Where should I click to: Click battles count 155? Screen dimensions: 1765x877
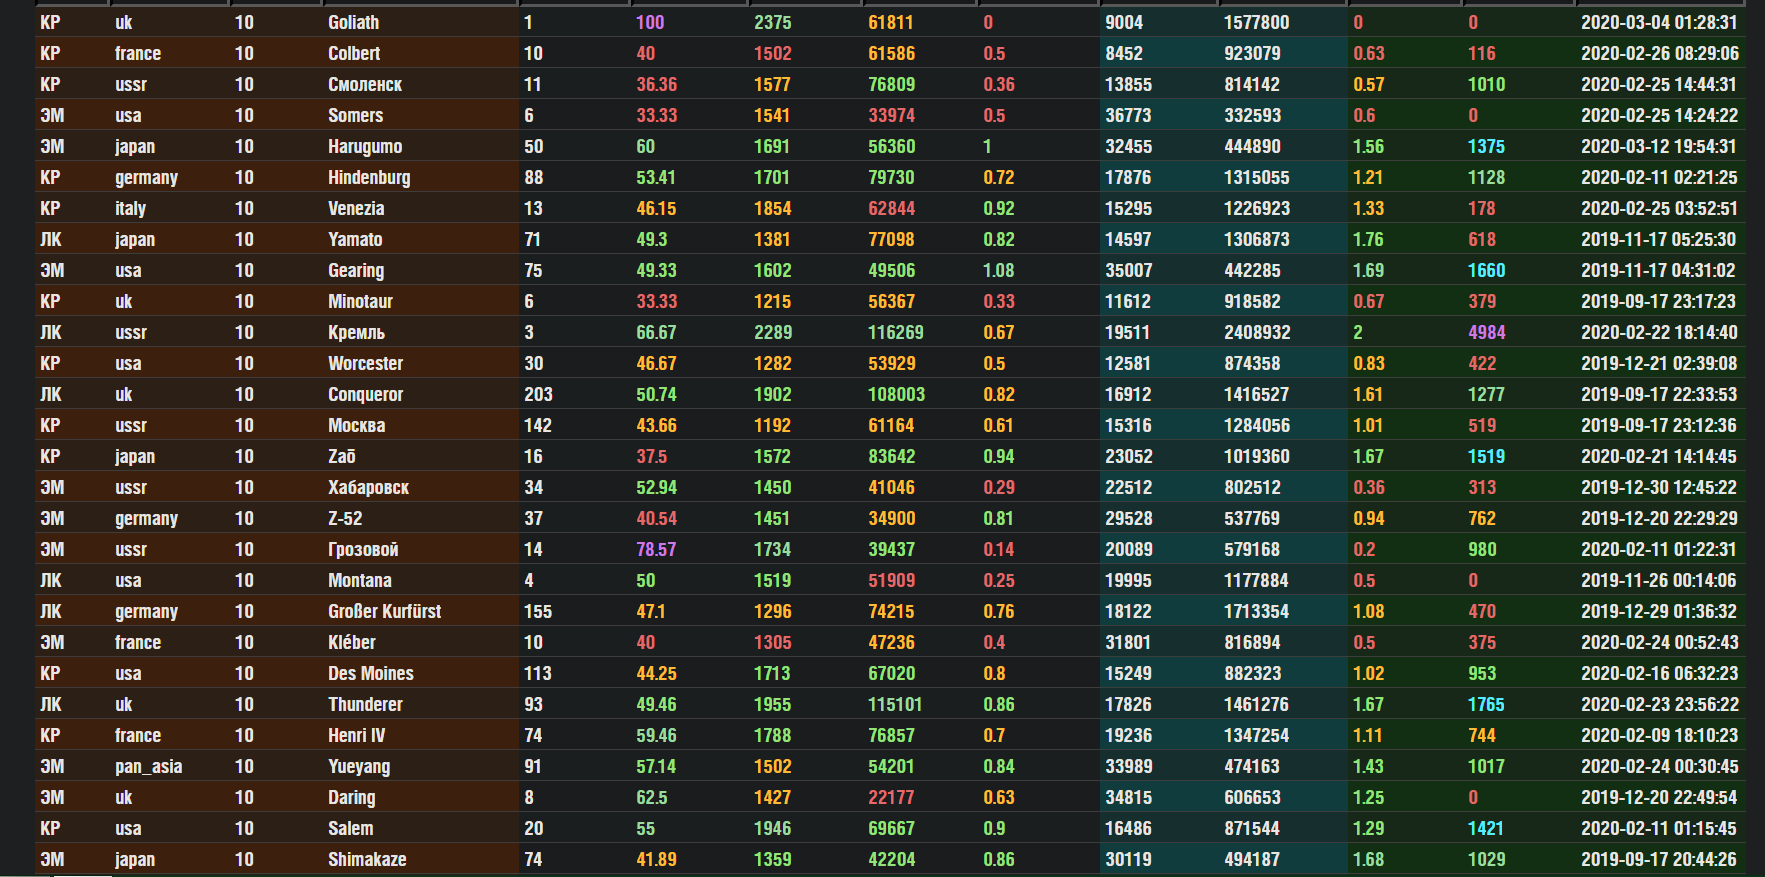coord(538,611)
